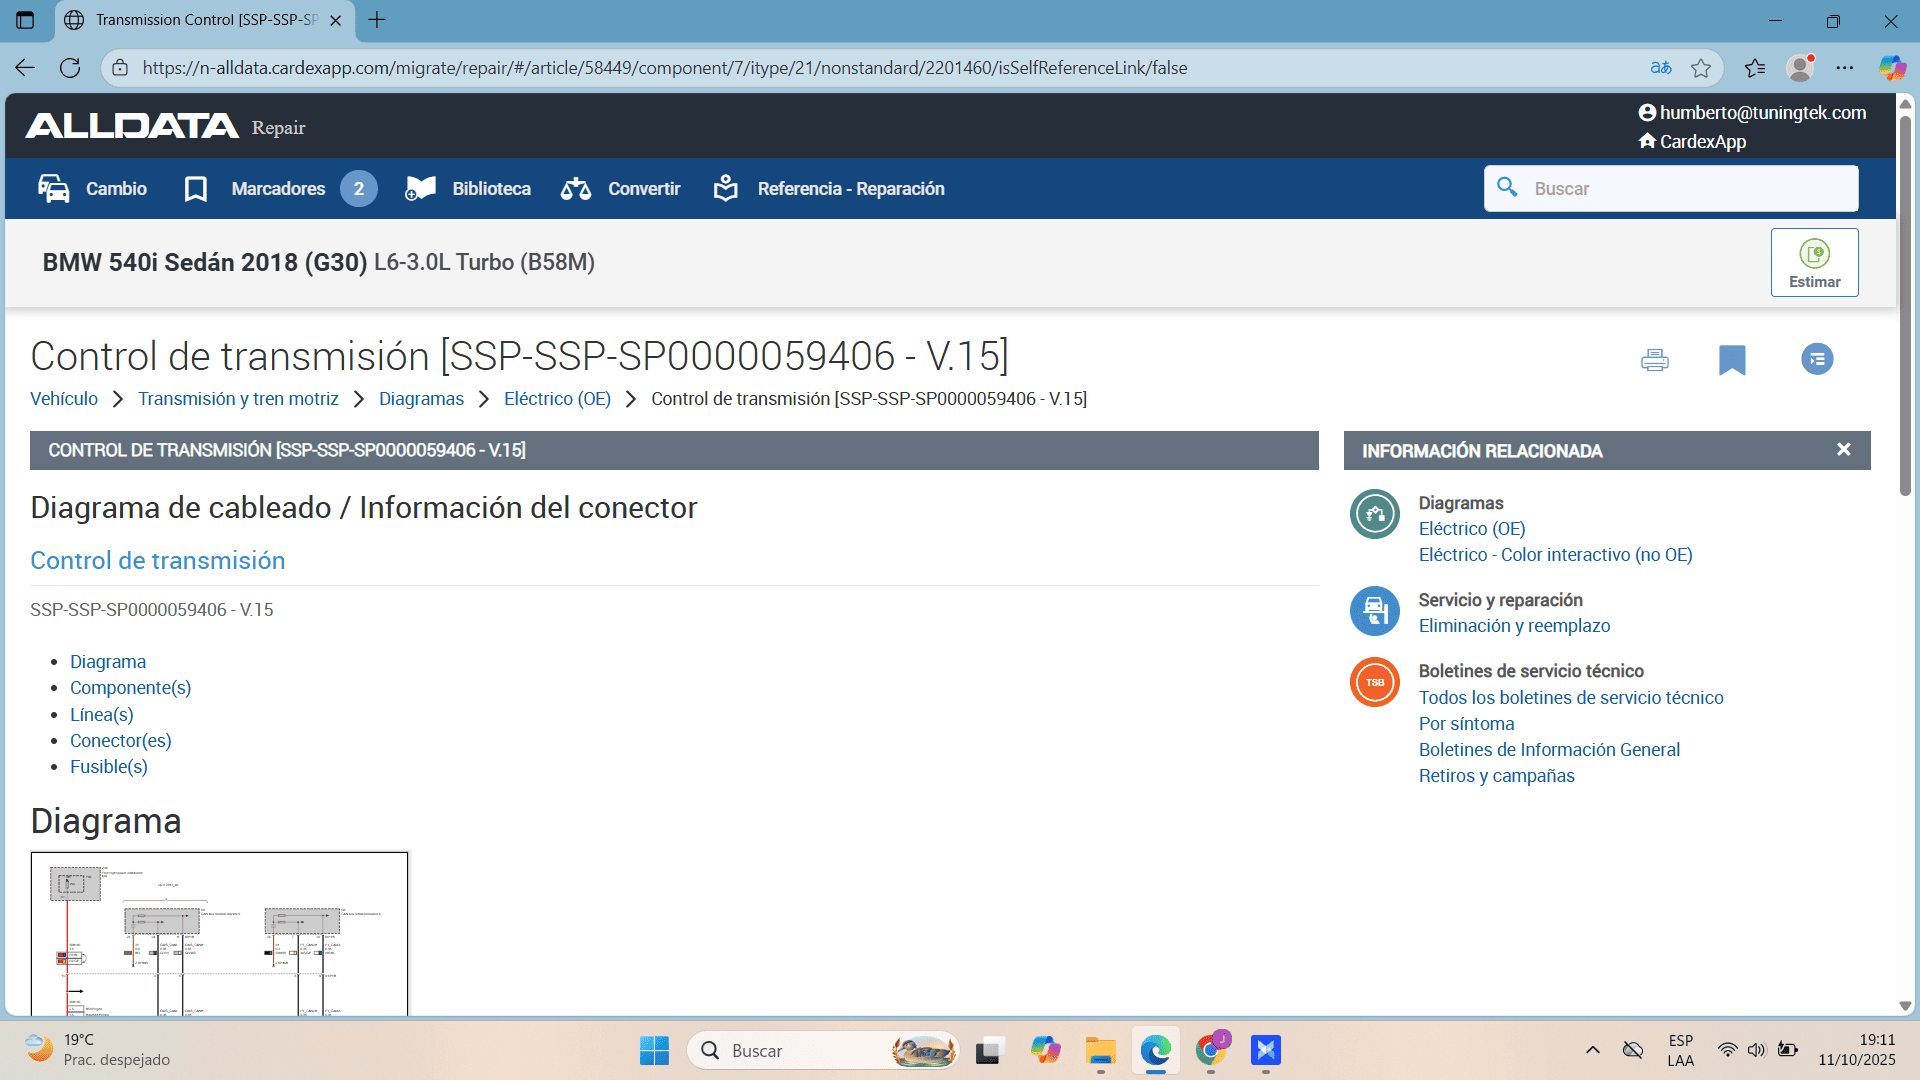Open Marcadores bookmarks menu
Image resolution: width=1920 pixels, height=1080 pixels.
[x=278, y=189]
